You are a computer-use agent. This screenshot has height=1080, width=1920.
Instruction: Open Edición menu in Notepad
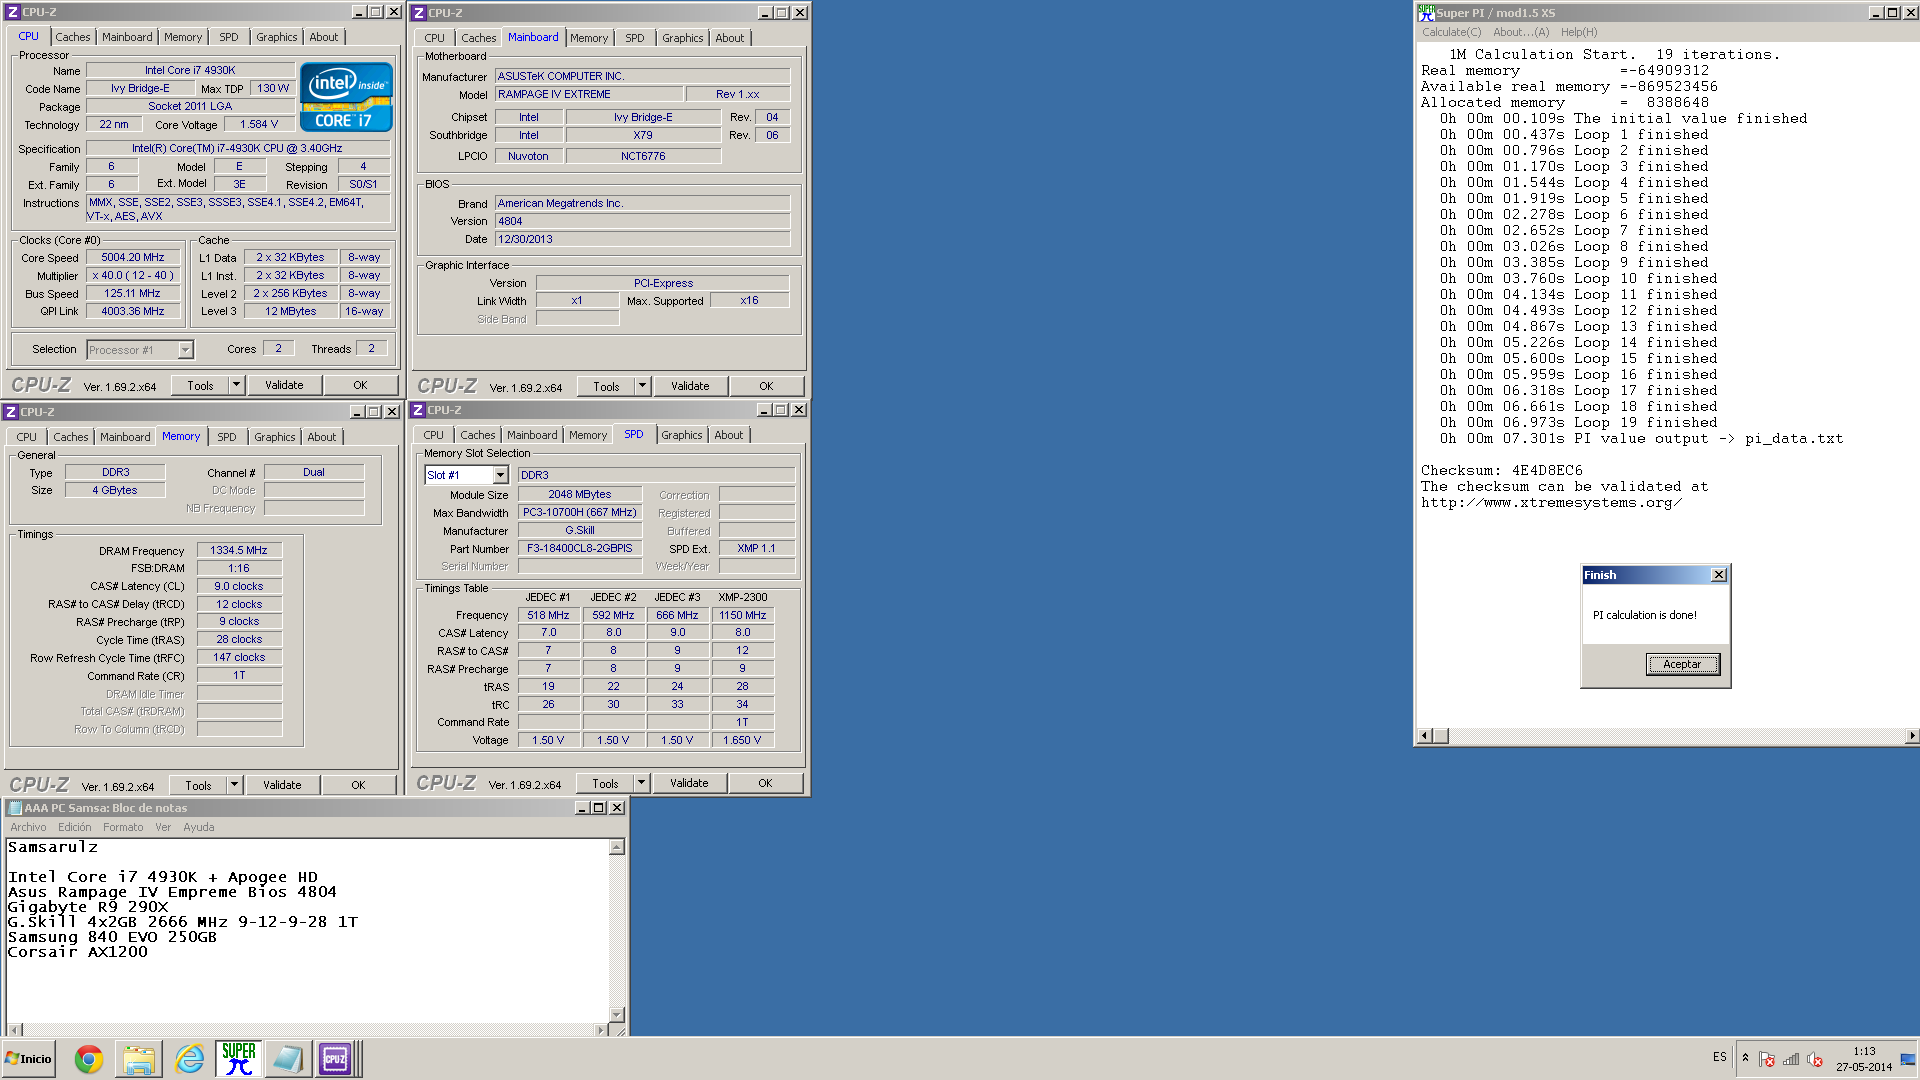click(74, 827)
